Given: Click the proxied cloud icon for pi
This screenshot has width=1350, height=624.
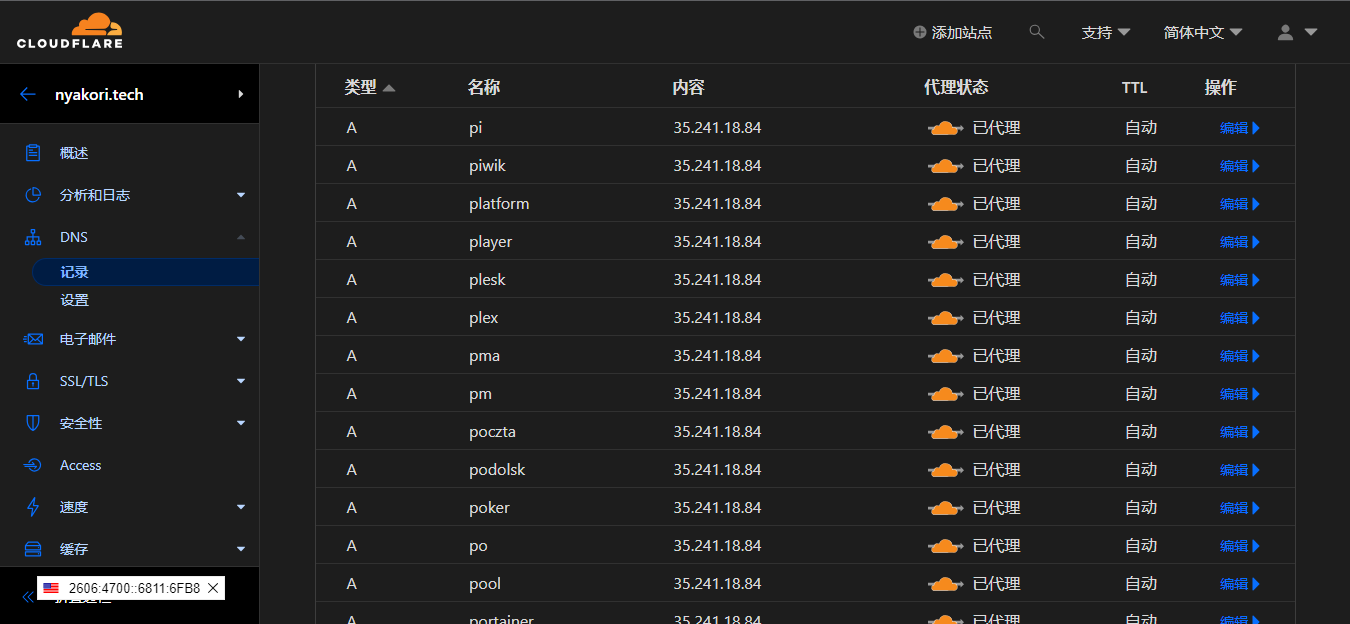Looking at the screenshot, I should pyautogui.click(x=946, y=128).
